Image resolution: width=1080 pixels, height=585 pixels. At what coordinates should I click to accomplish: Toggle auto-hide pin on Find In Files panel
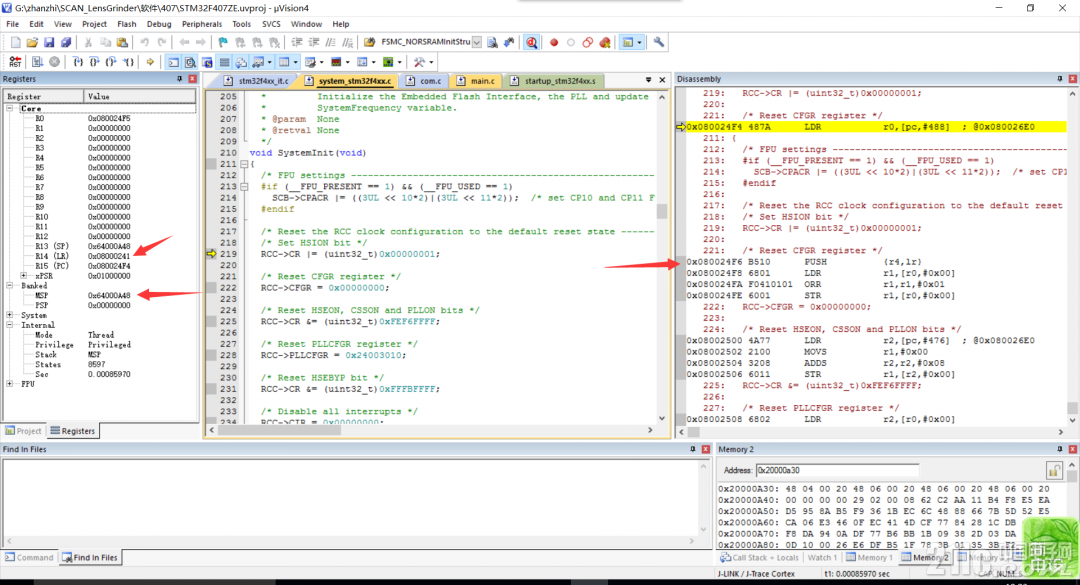[x=693, y=449]
